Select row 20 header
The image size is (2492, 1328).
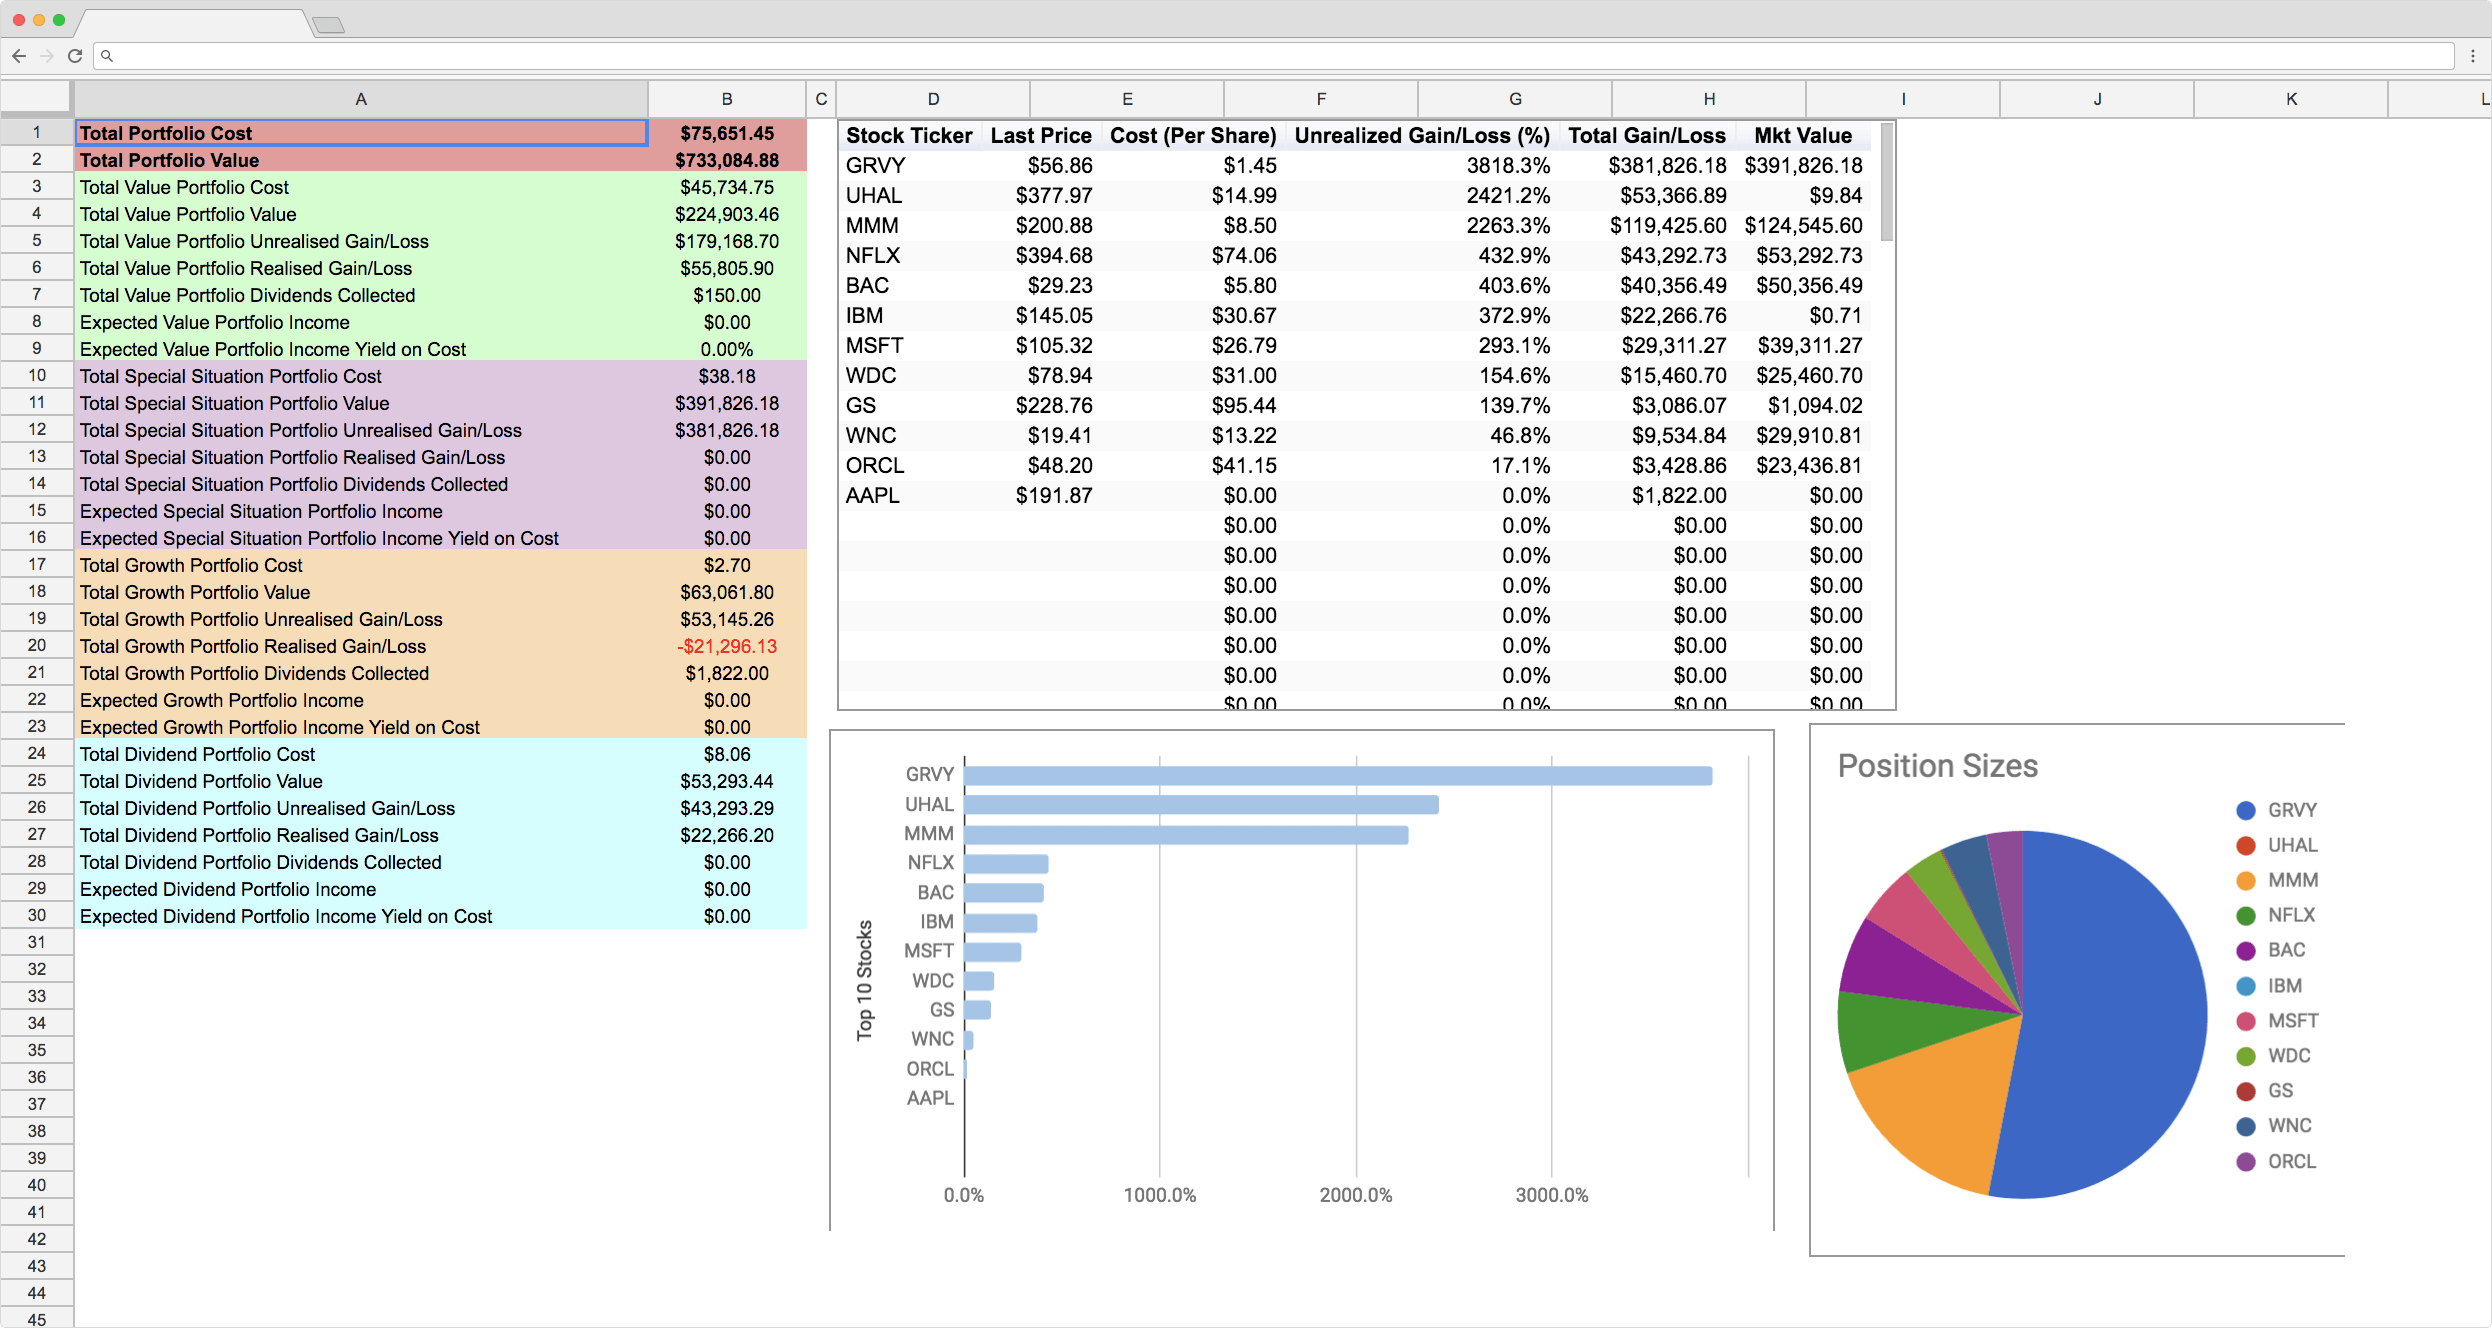coord(37,646)
